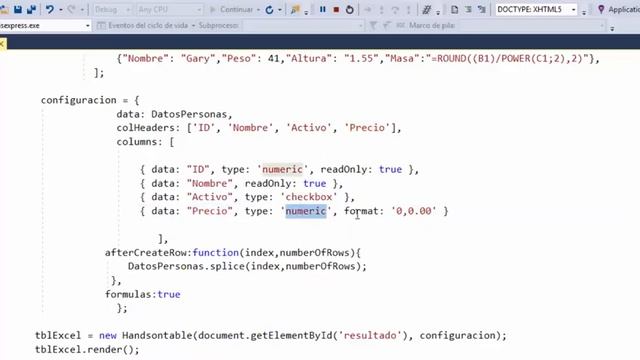Click the Step Into icon
The height and width of the screenshot is (360, 640).
tap(381, 9)
